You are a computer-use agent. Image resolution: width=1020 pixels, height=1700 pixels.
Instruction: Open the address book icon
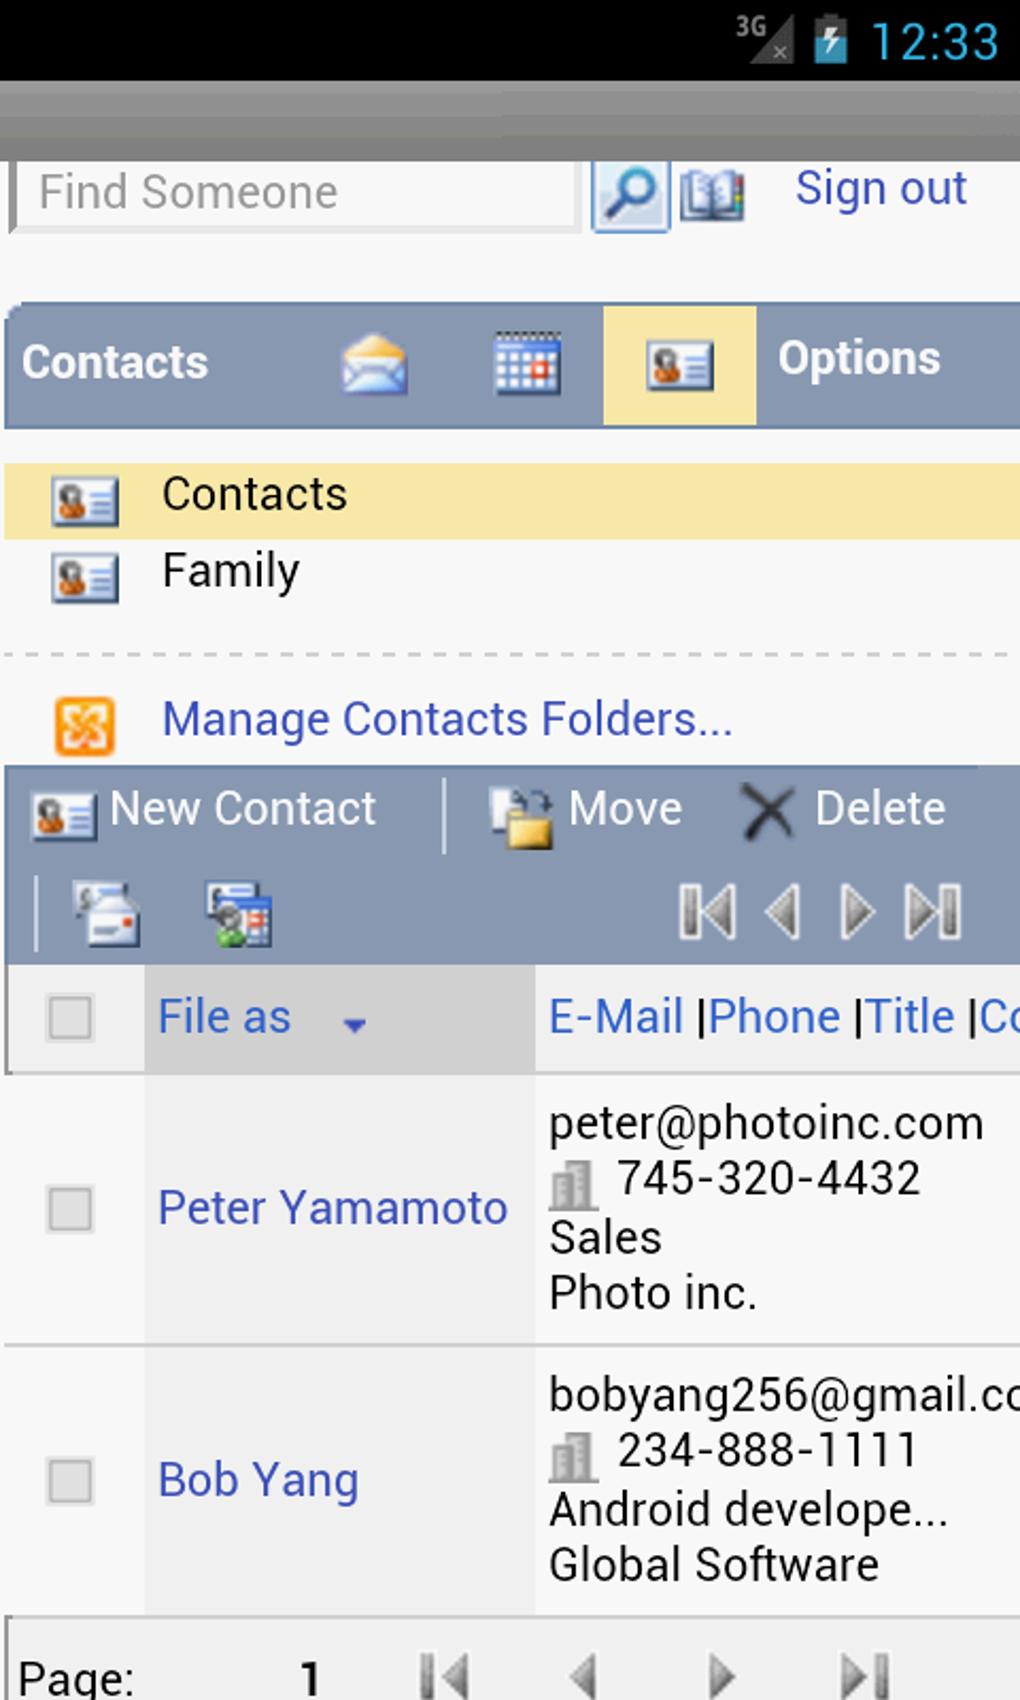[712, 194]
